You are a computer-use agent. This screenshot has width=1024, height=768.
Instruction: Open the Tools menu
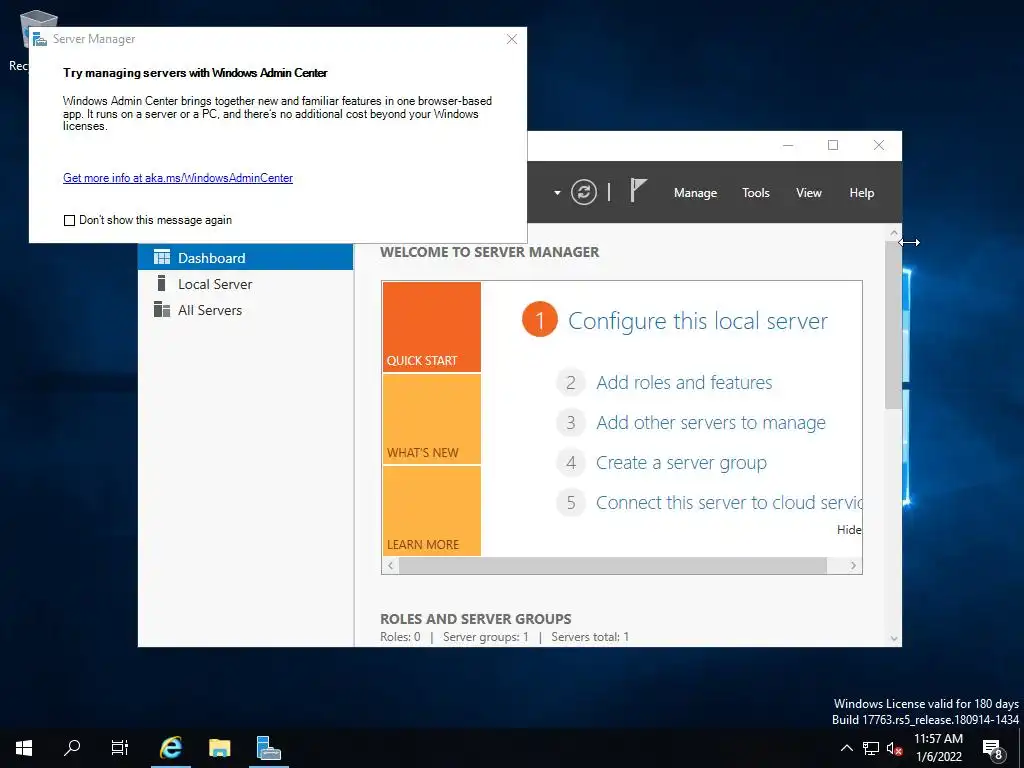point(756,193)
